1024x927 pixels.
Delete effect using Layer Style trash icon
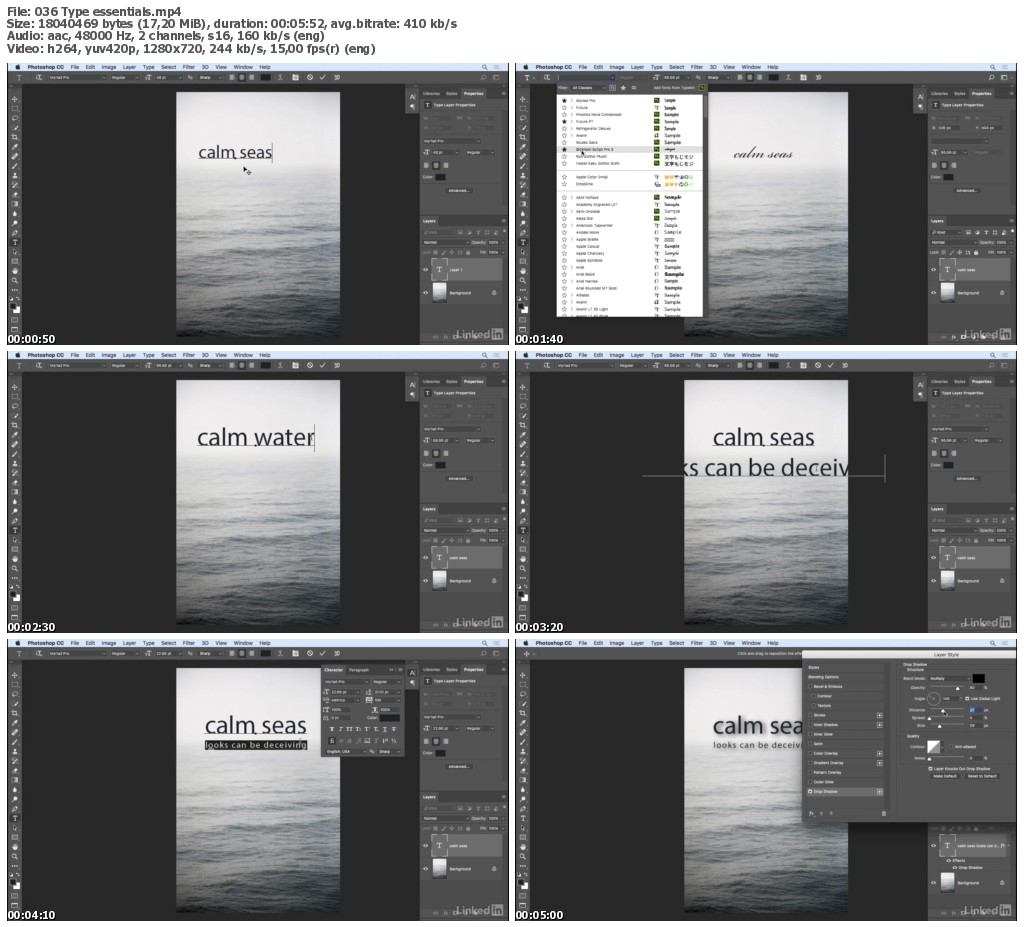884,814
